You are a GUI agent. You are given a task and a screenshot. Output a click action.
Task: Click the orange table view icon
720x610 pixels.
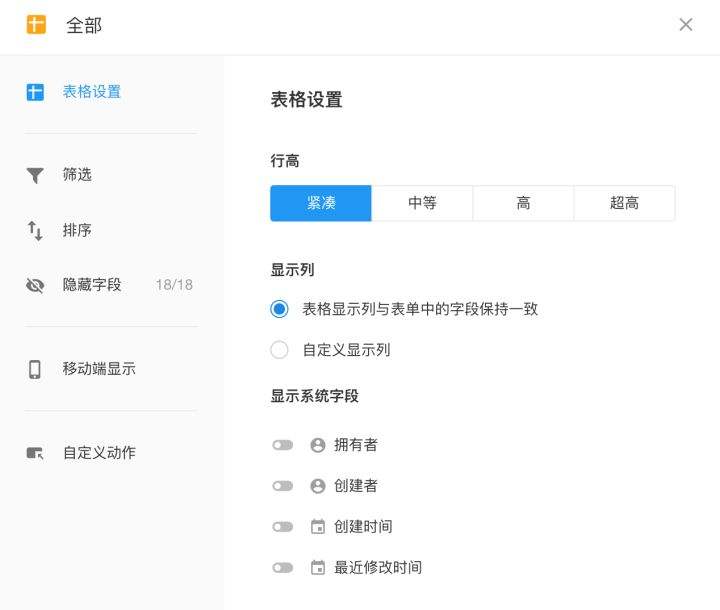point(36,24)
